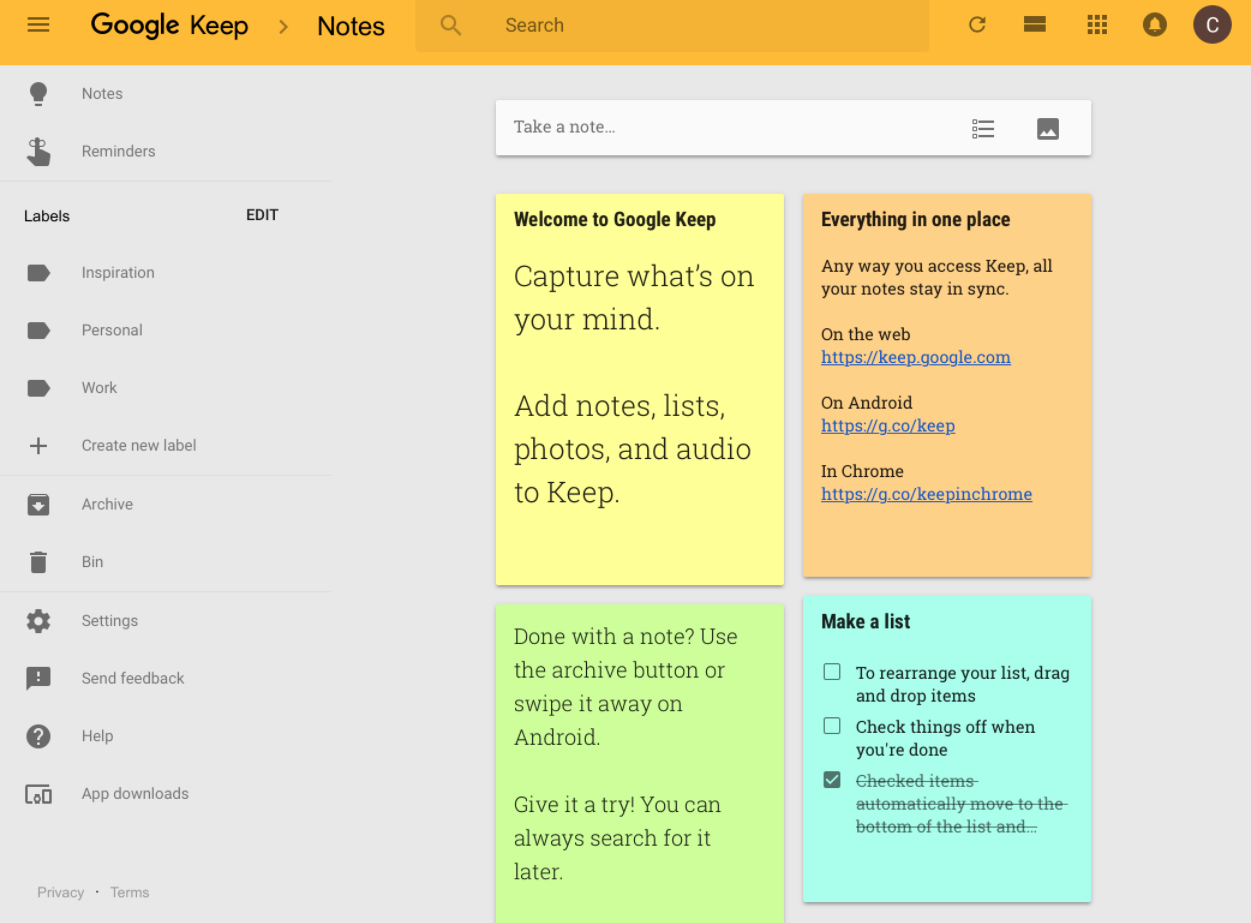1251x923 pixels.
Task: Click the Google Keep logo text
Action: click(x=169, y=26)
